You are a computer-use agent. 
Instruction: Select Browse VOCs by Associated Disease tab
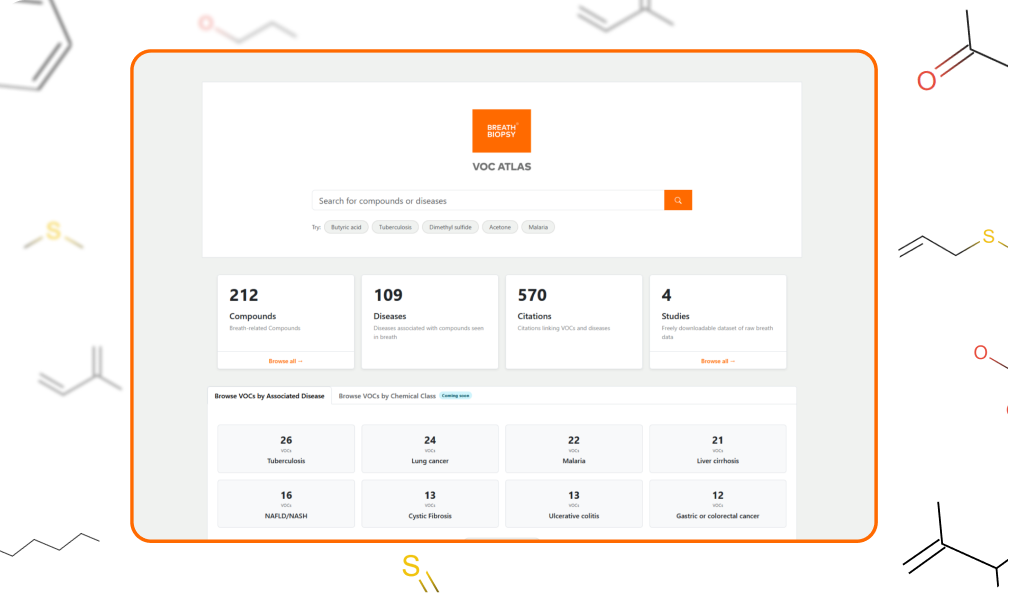[x=269, y=396]
